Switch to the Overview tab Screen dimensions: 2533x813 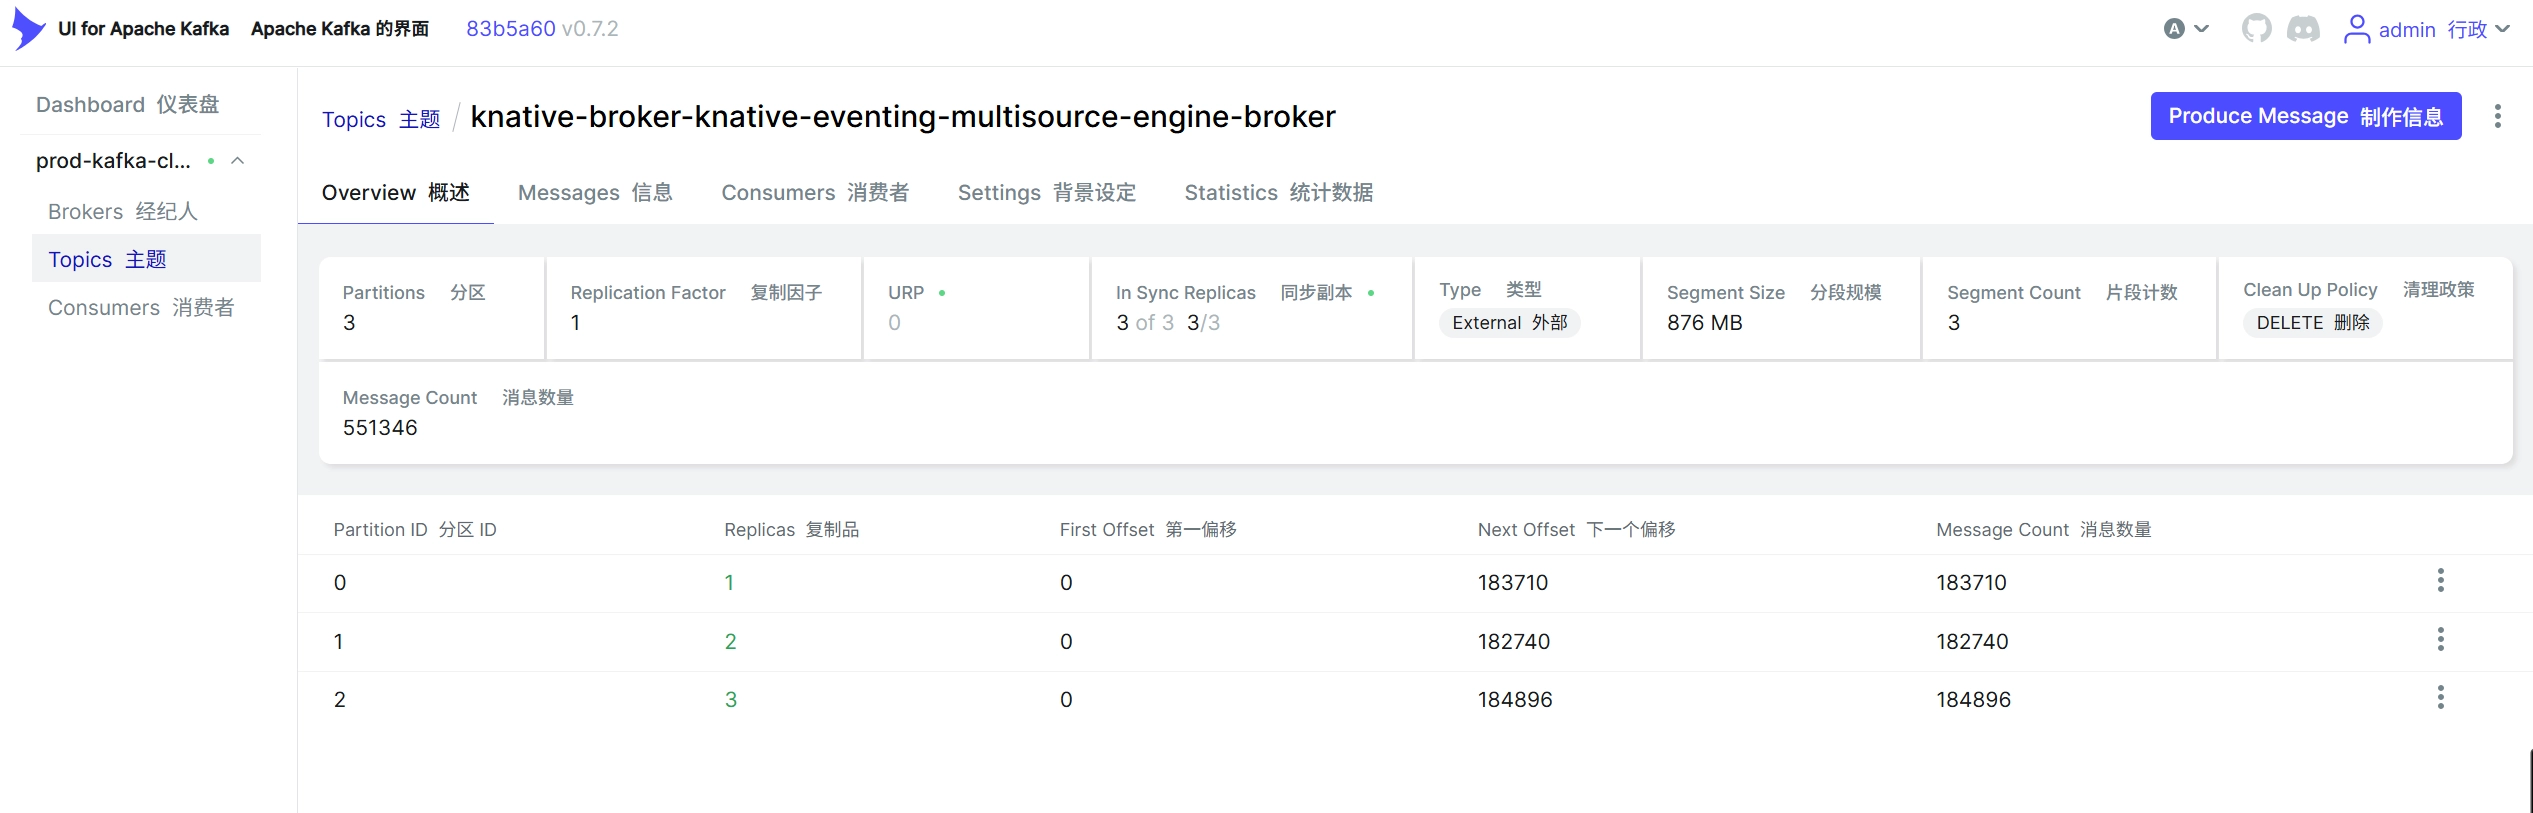pos(395,192)
